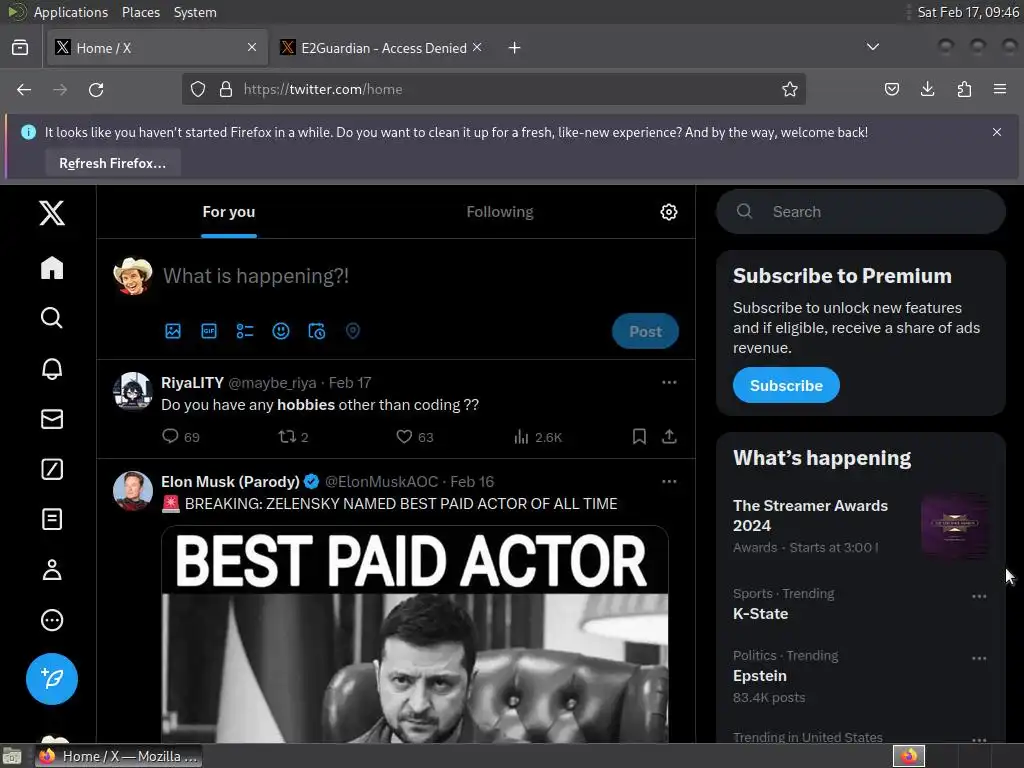Click the round blue compose post button

click(x=52, y=679)
